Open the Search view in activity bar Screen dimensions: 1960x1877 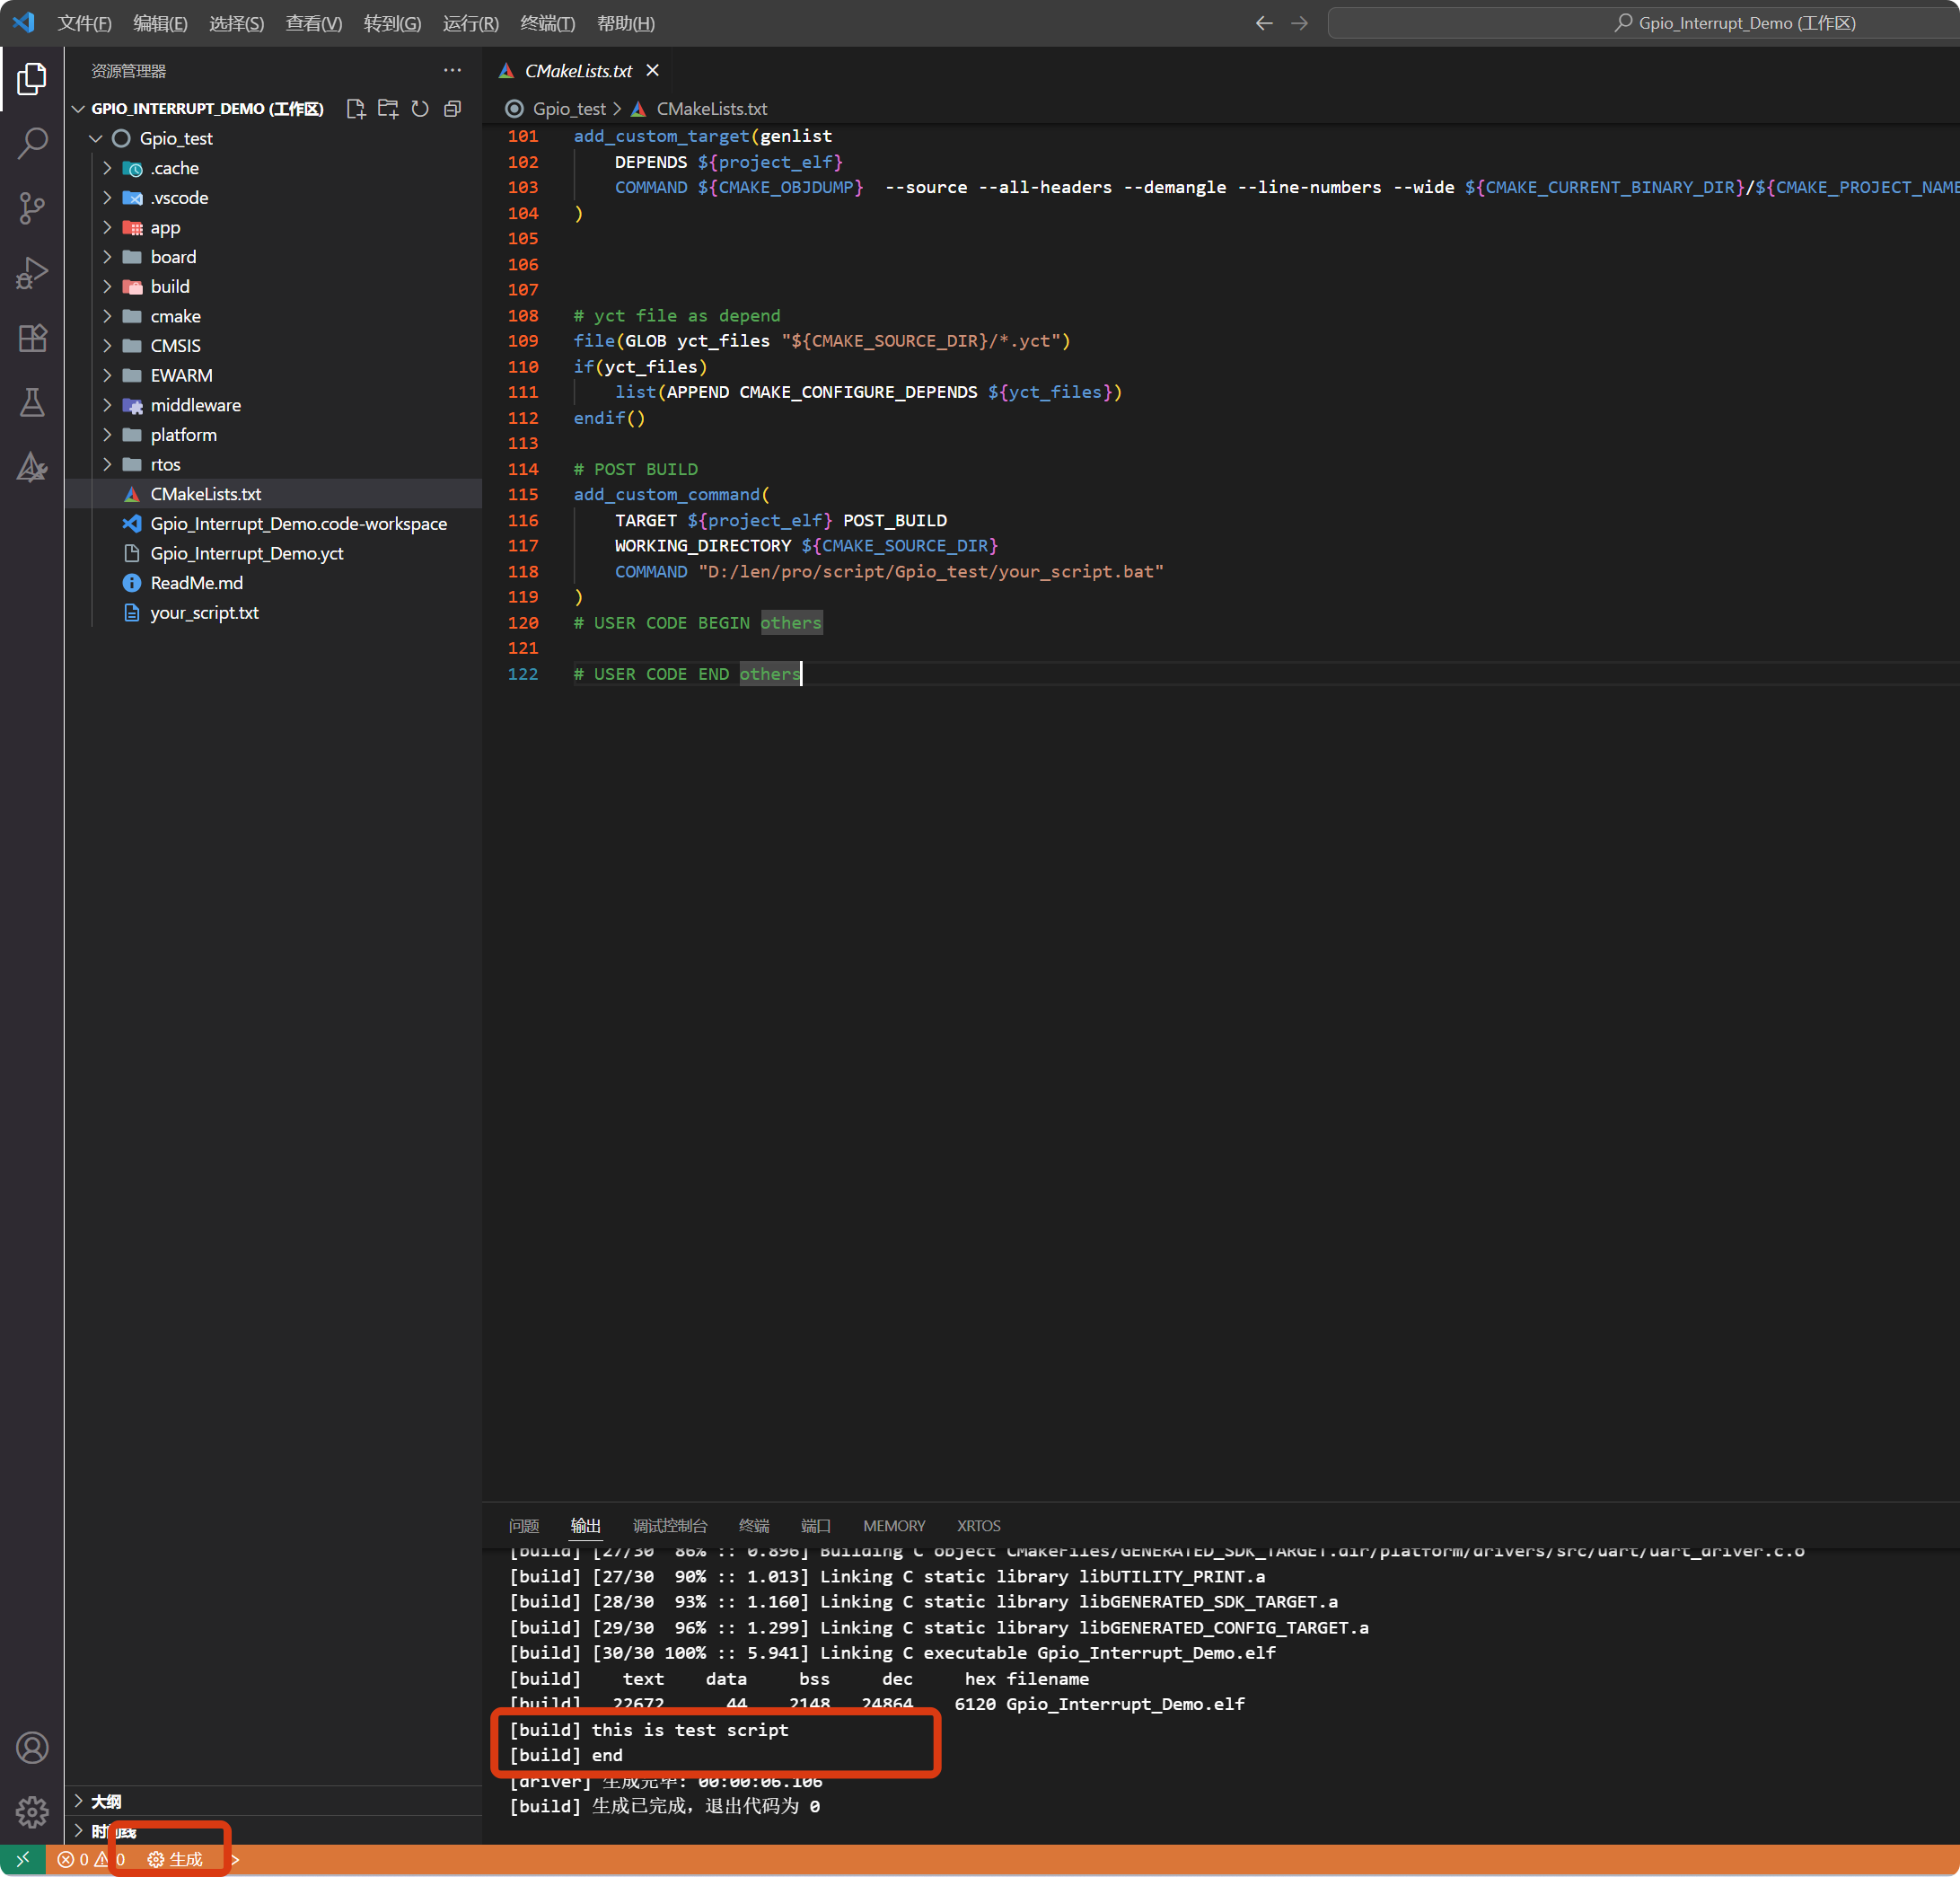coord(32,143)
